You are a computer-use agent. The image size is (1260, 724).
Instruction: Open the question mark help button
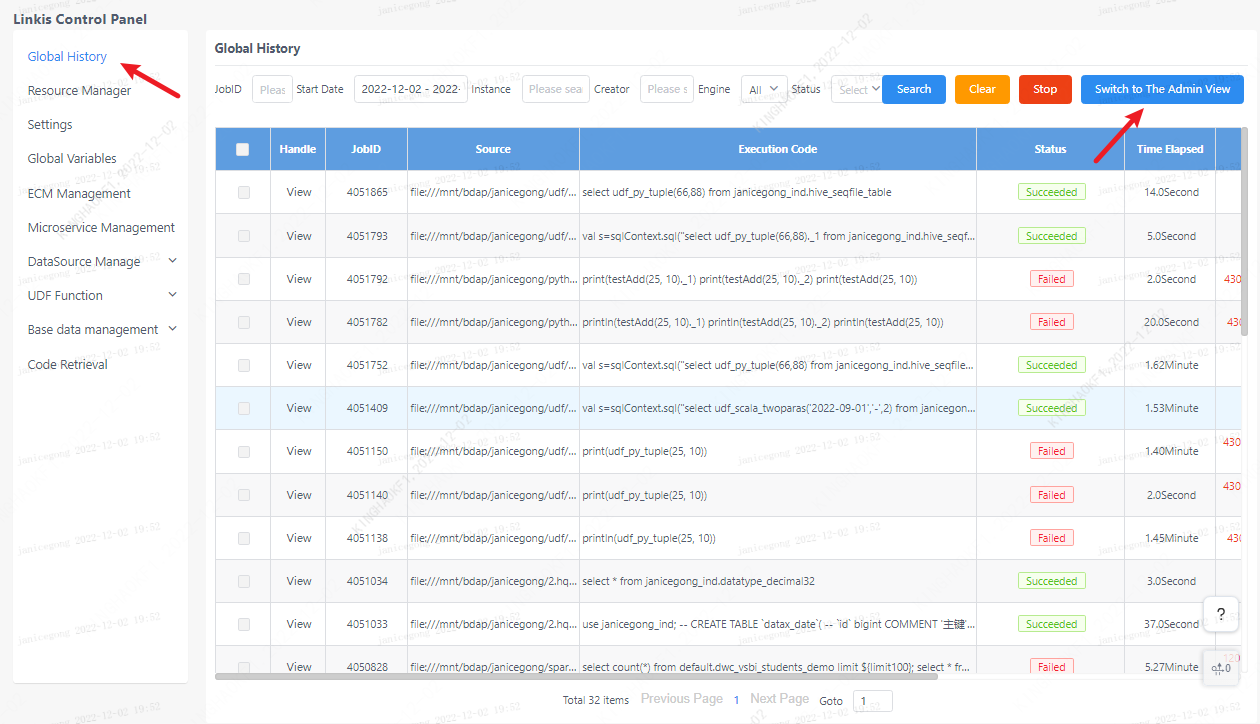click(1221, 613)
